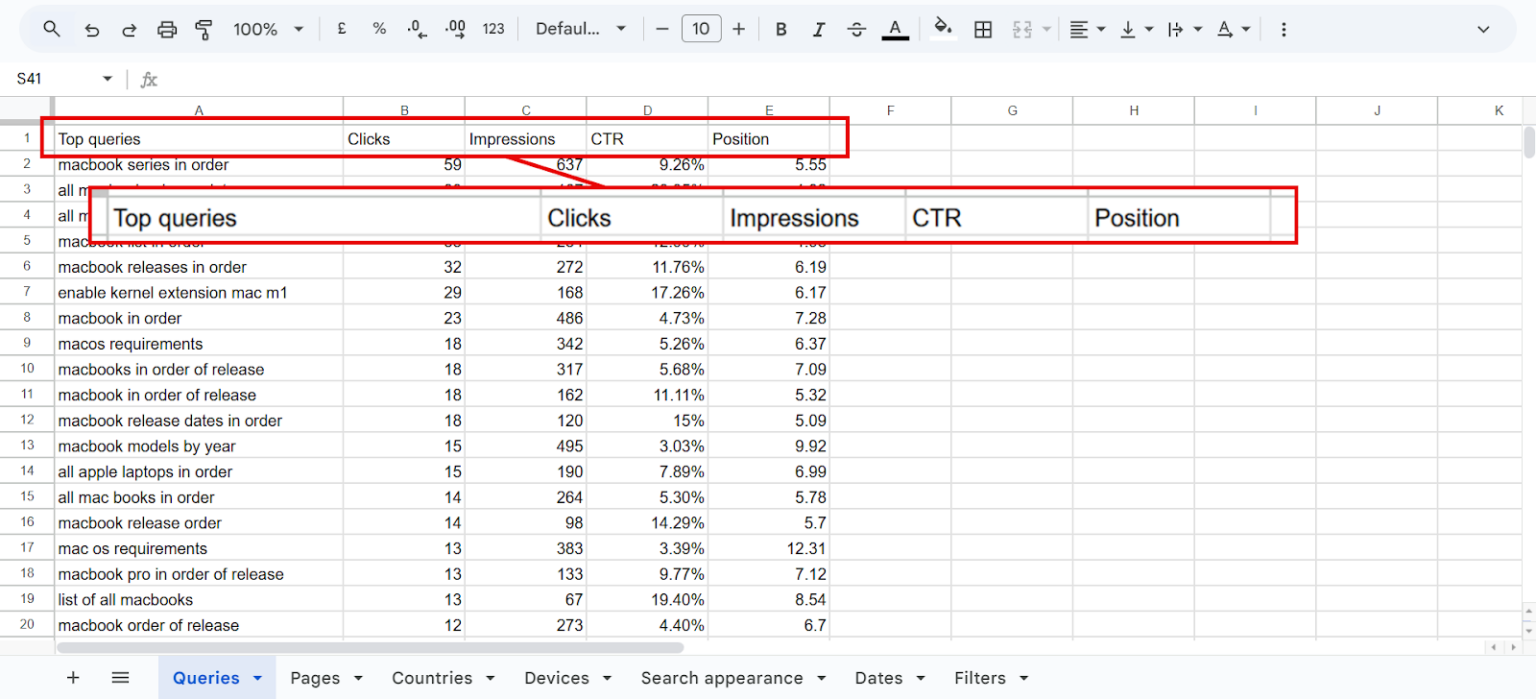Open the borders menu
The width and height of the screenshot is (1536, 699).
point(983,29)
